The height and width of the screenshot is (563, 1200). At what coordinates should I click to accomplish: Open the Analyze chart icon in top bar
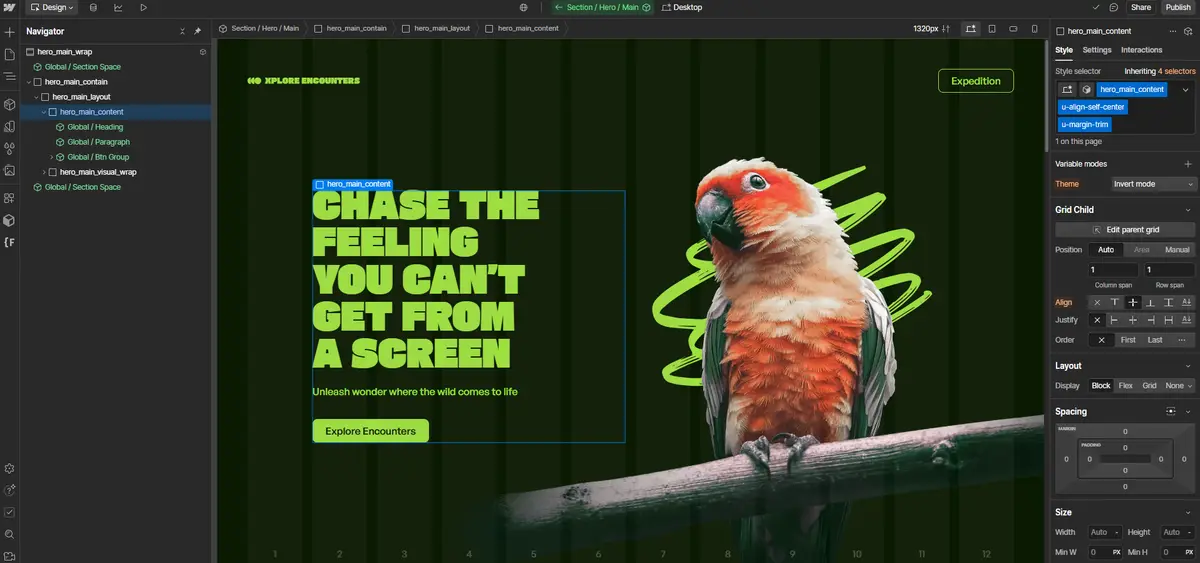[119, 7]
